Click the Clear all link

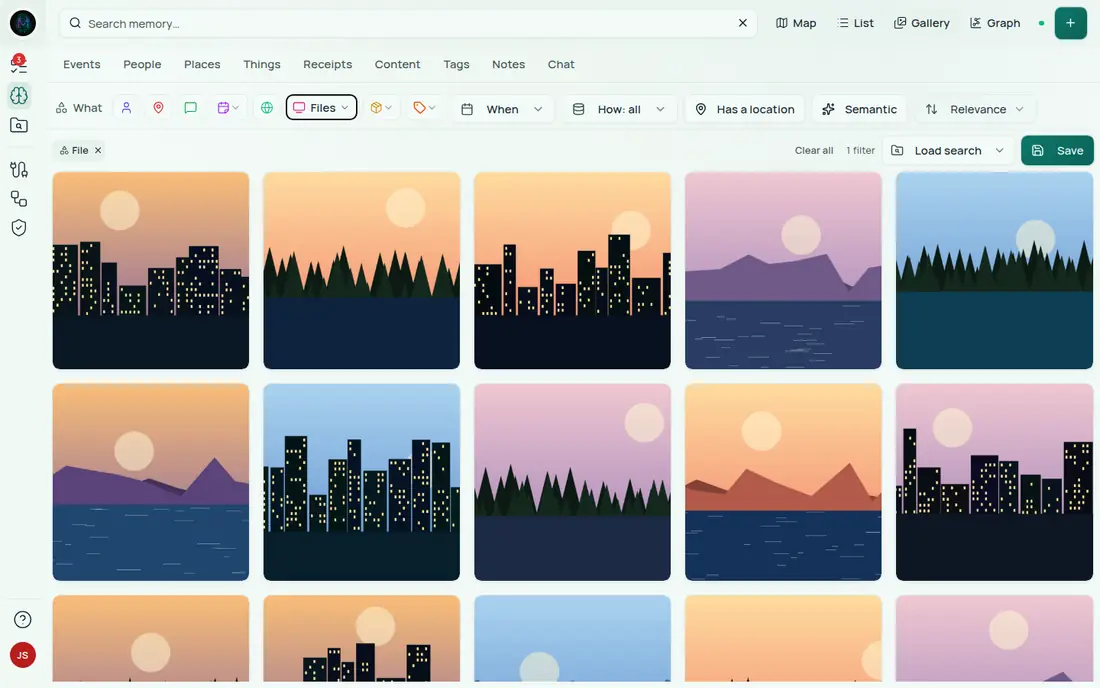[x=814, y=150]
